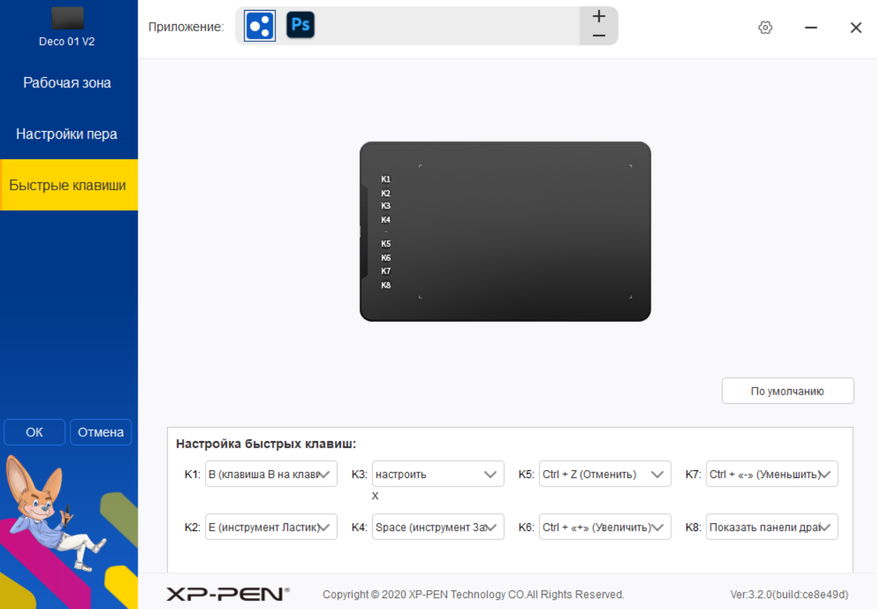Viewport: 877px width, 609px height.
Task: Open settings via the gear icon
Action: pos(765,27)
